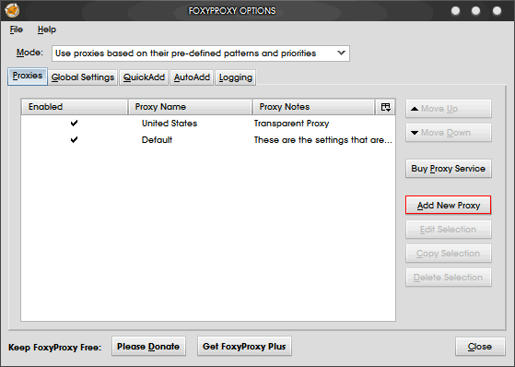This screenshot has height=367, width=515.
Task: Select the United States proxy name
Action: 169,123
